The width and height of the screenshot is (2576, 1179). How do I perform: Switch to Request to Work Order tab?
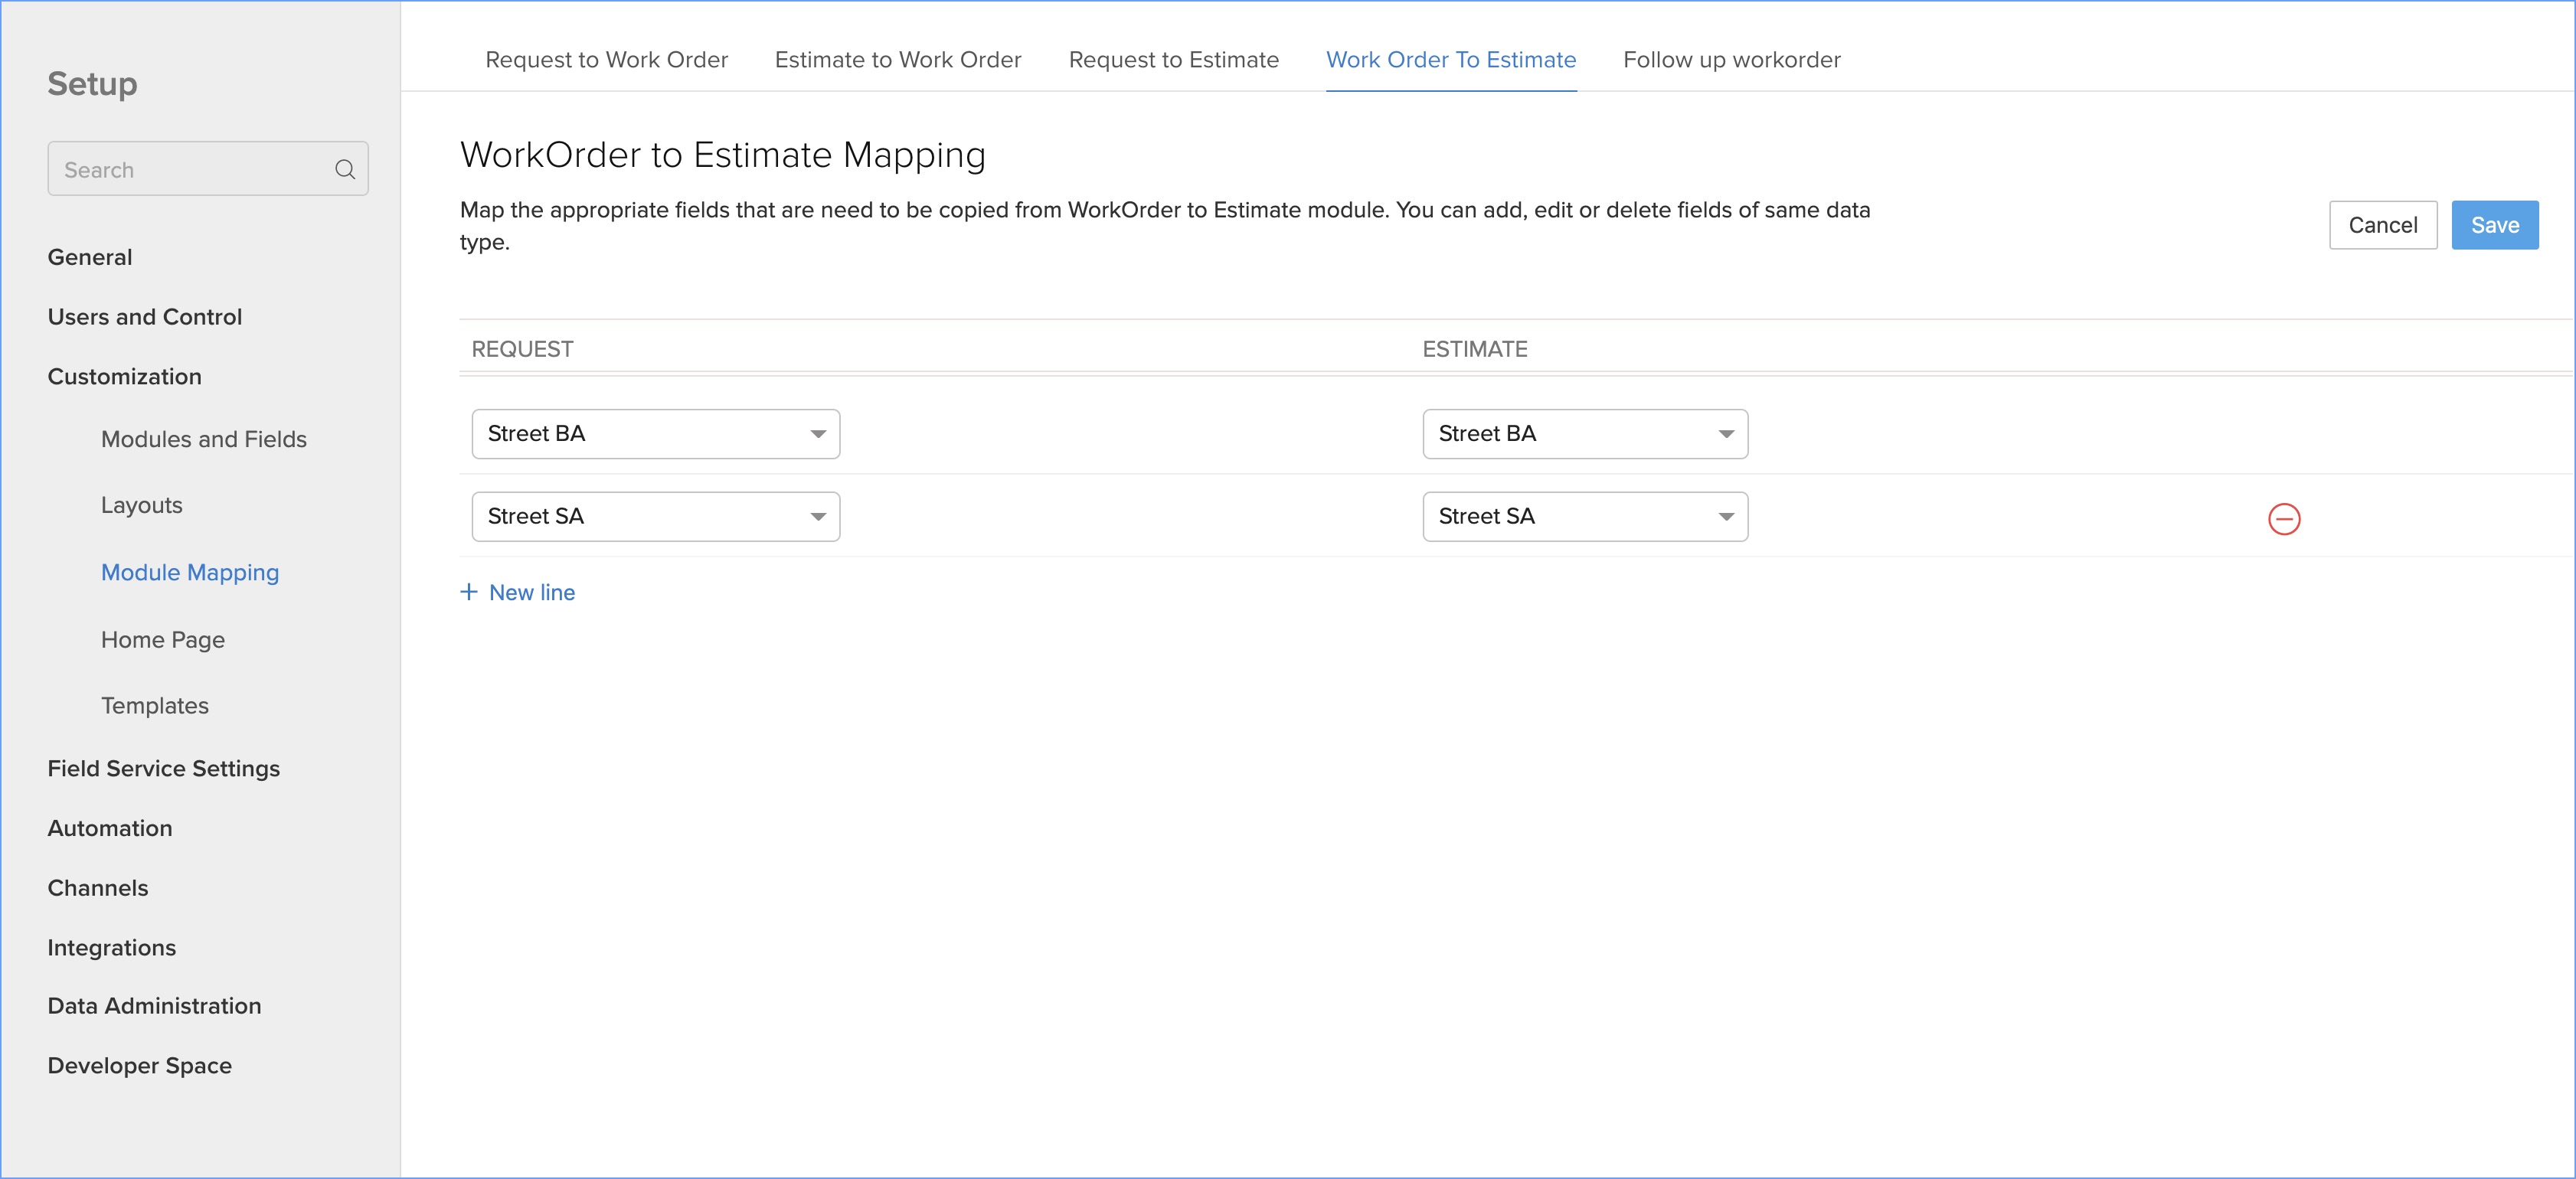click(x=606, y=60)
